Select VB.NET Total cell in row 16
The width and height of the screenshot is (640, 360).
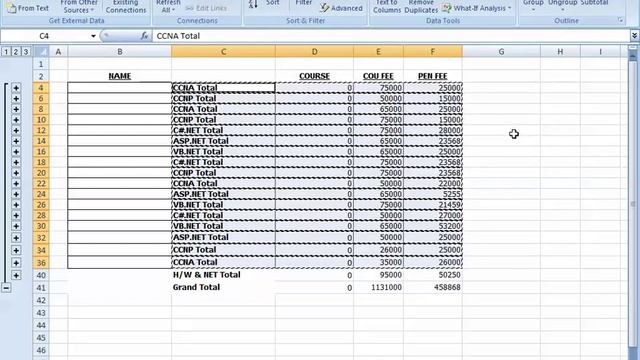point(223,151)
